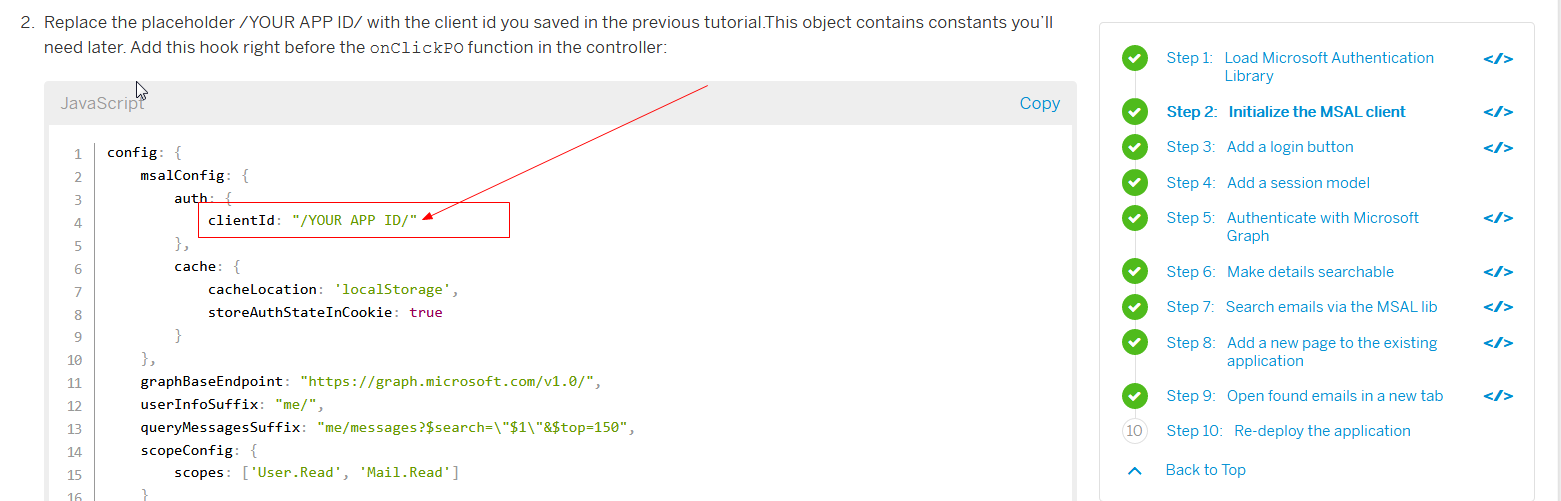
Task: Click the code icon beside Step 2
Action: click(x=1498, y=112)
